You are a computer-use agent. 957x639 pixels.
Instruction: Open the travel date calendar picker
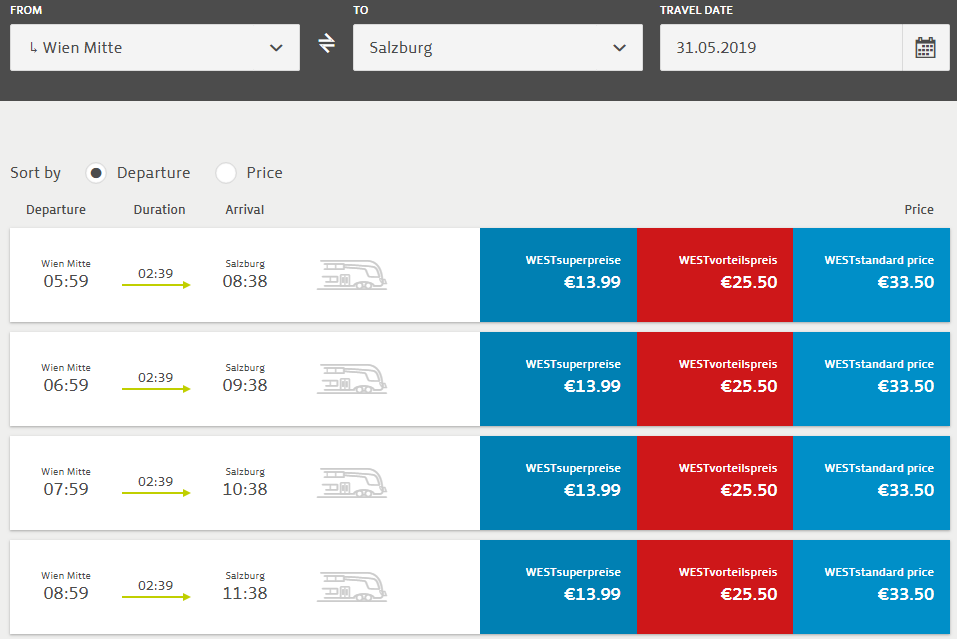coord(925,48)
